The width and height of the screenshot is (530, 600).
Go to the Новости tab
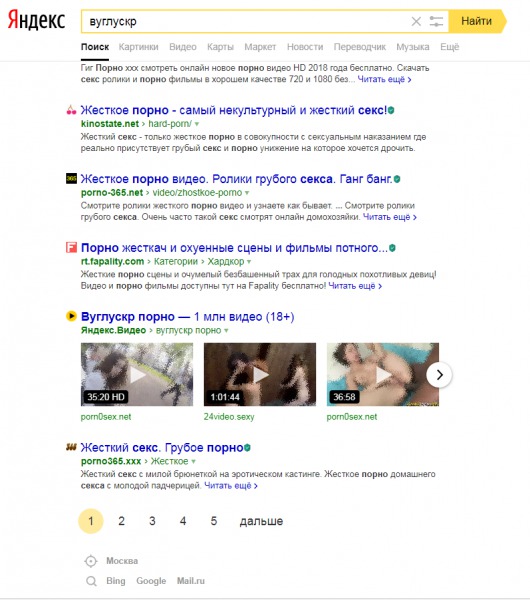pyautogui.click(x=305, y=47)
